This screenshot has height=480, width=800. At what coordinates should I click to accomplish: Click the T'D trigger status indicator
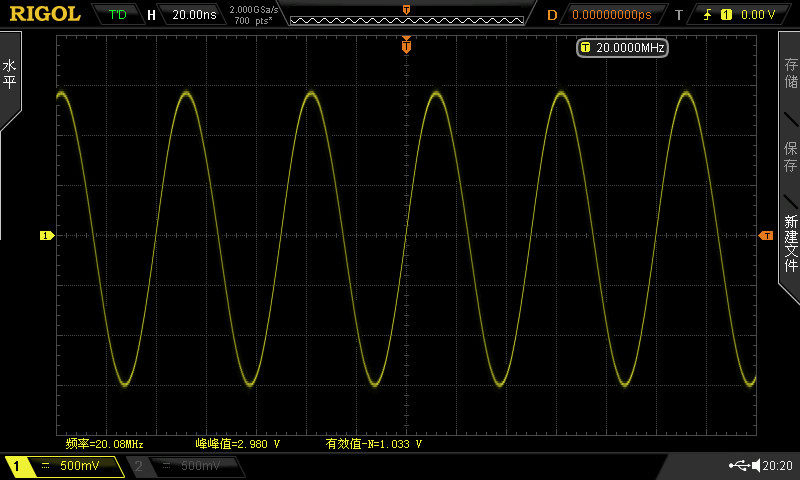tap(117, 15)
